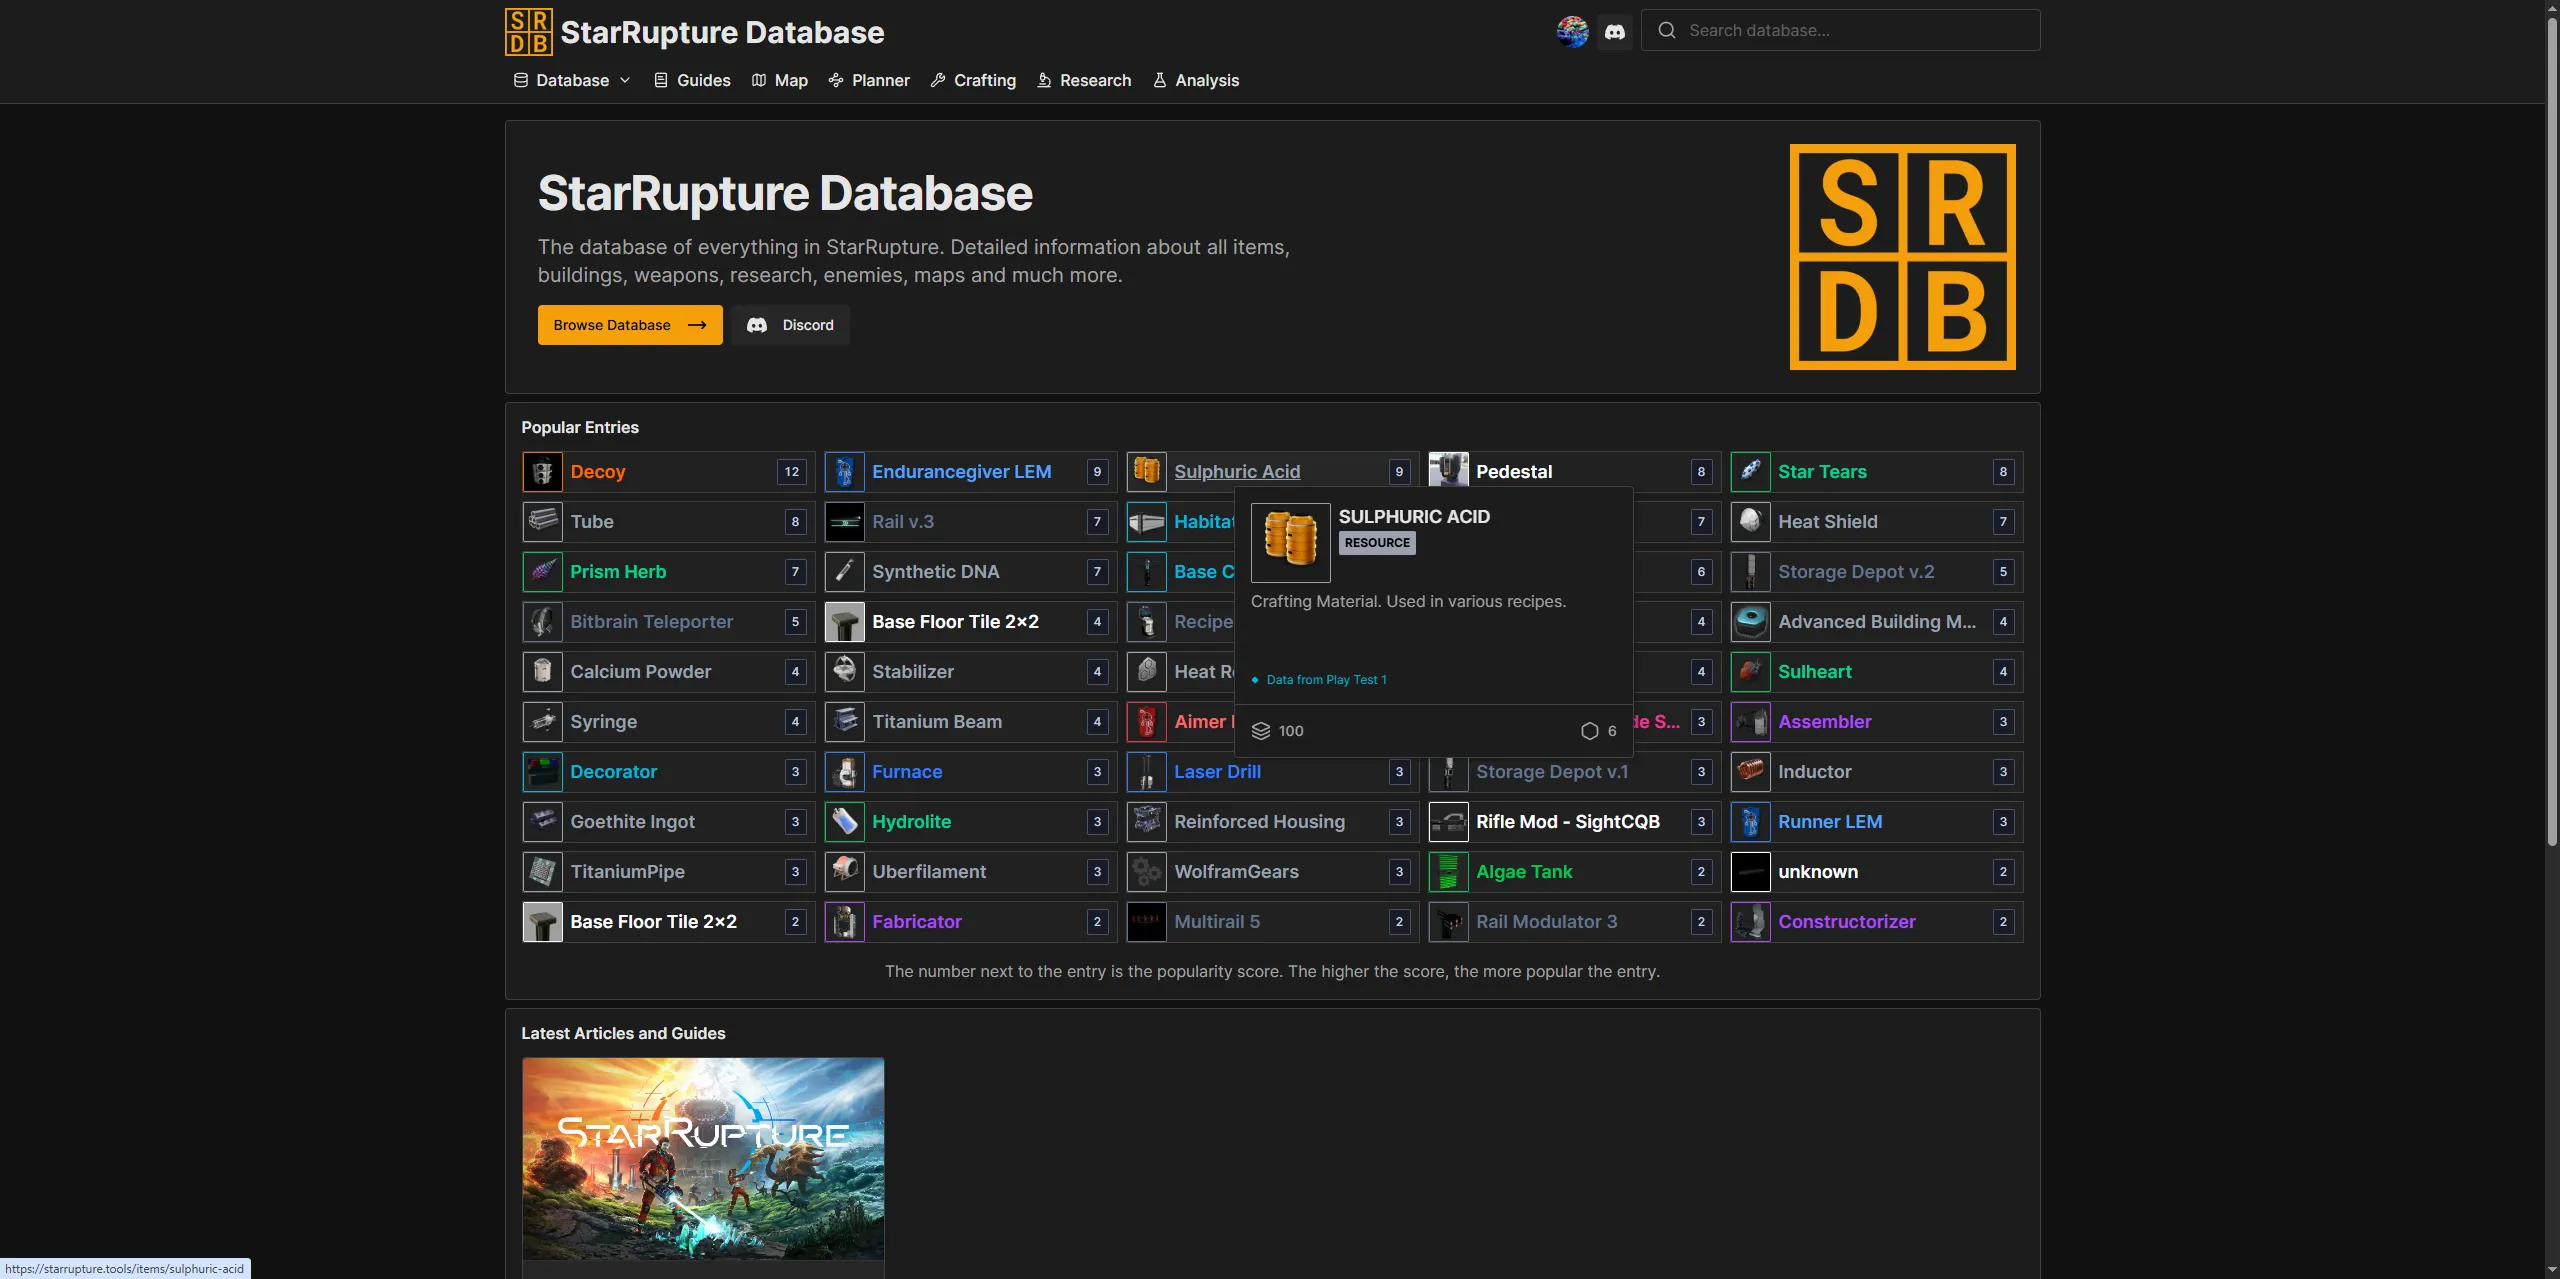This screenshot has width=2560, height=1279.
Task: Click the Browse Database button
Action: pyautogui.click(x=630, y=325)
